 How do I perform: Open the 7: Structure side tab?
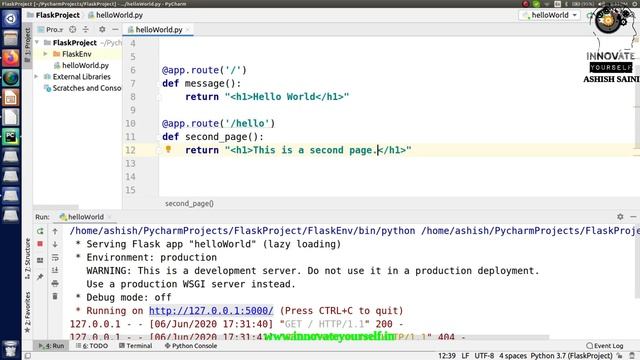coord(27,259)
